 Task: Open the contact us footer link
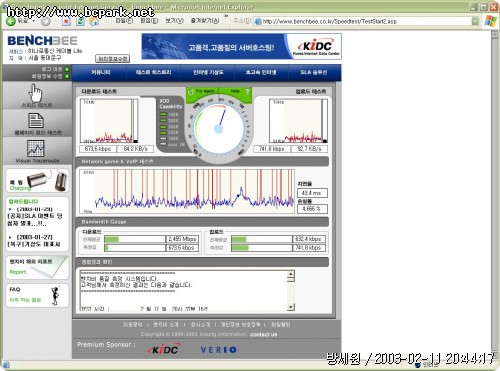pyautogui.click(x=263, y=334)
